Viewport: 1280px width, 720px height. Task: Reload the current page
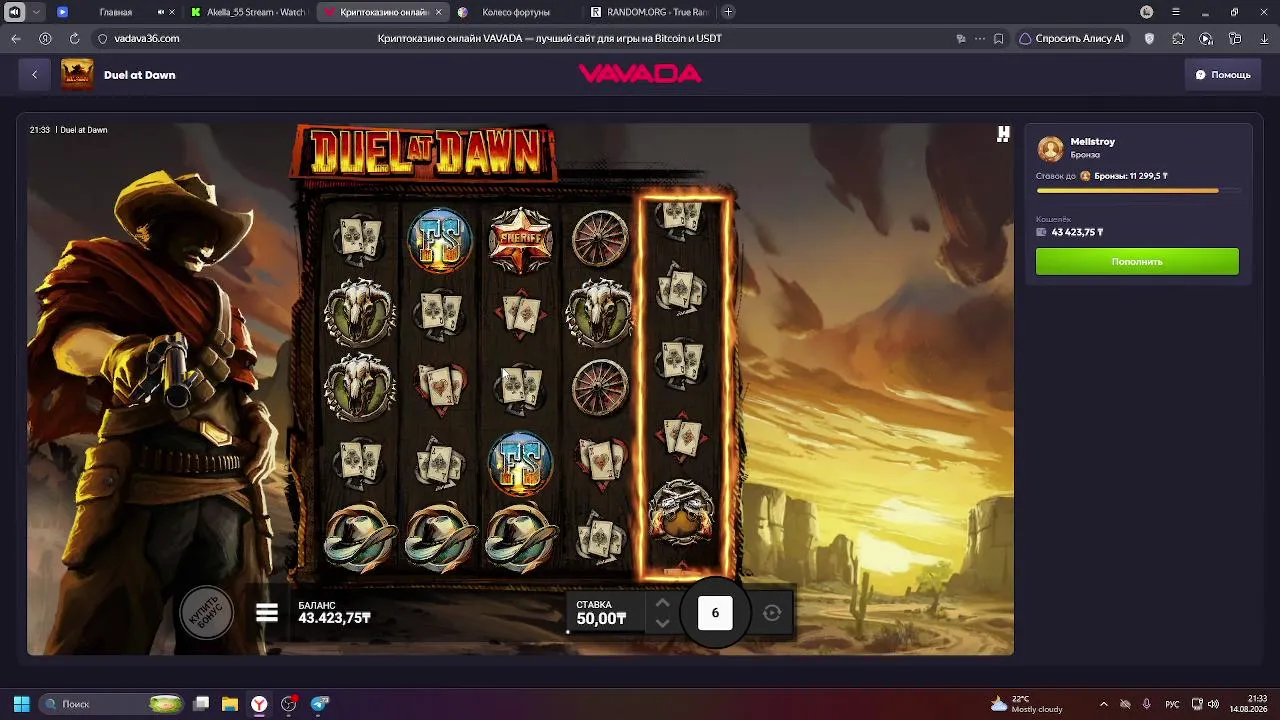74,38
